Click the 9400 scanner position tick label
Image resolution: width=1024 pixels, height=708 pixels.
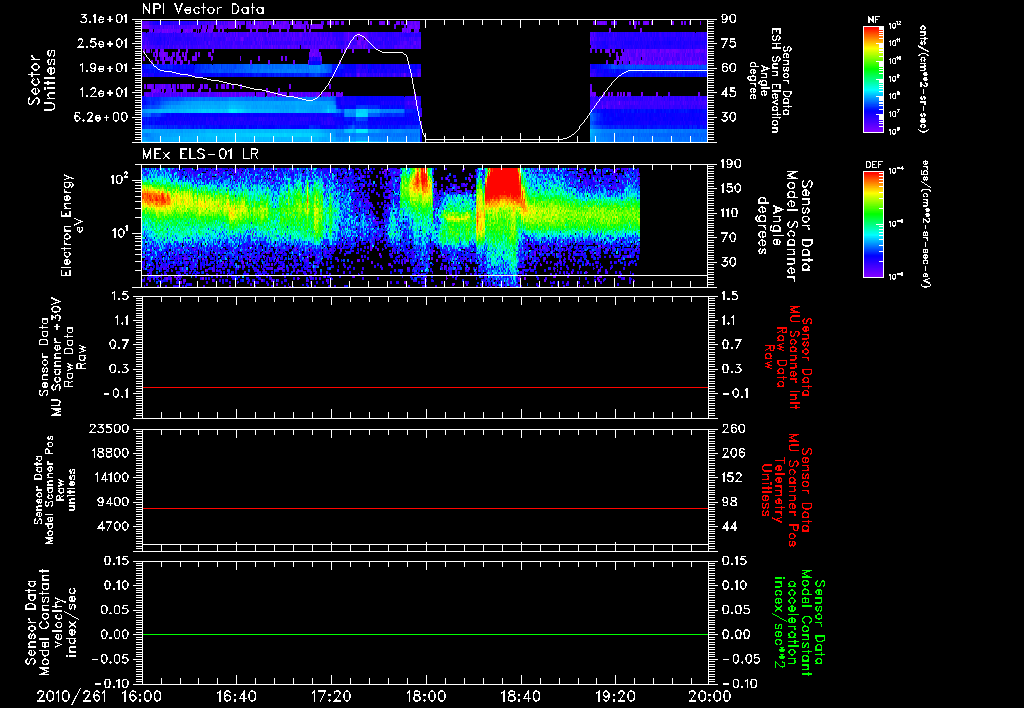[112, 502]
